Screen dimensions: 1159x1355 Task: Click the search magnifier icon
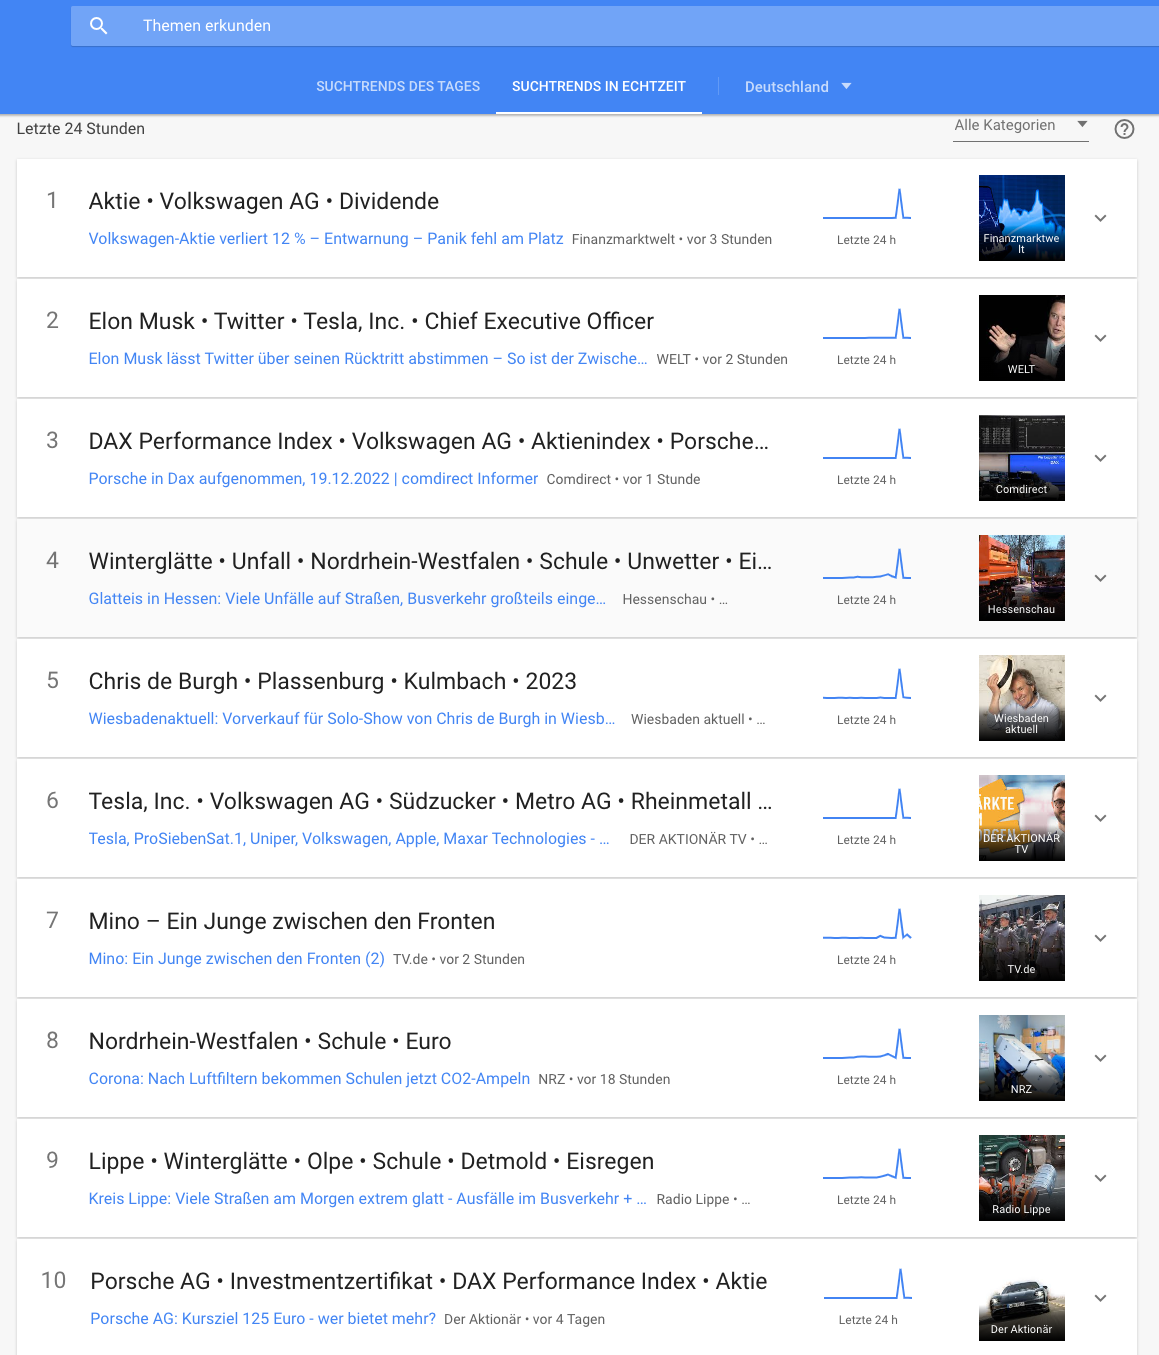(x=98, y=25)
